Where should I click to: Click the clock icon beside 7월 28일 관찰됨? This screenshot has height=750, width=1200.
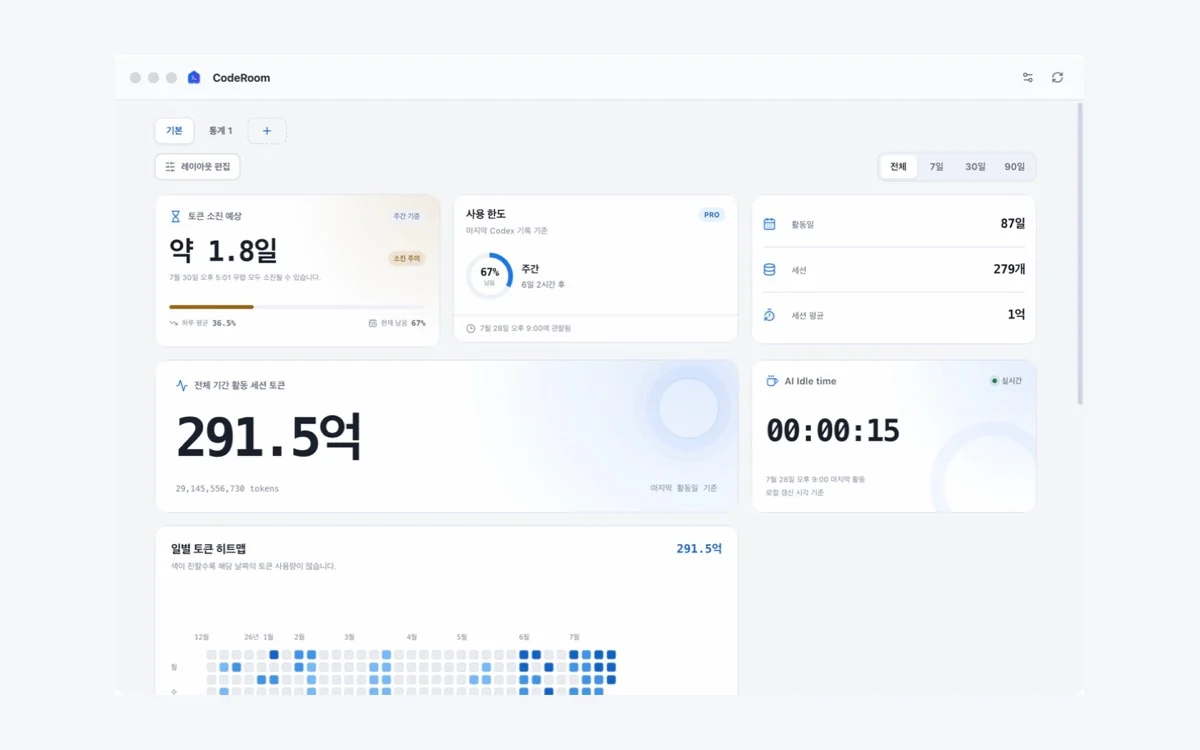(471, 328)
